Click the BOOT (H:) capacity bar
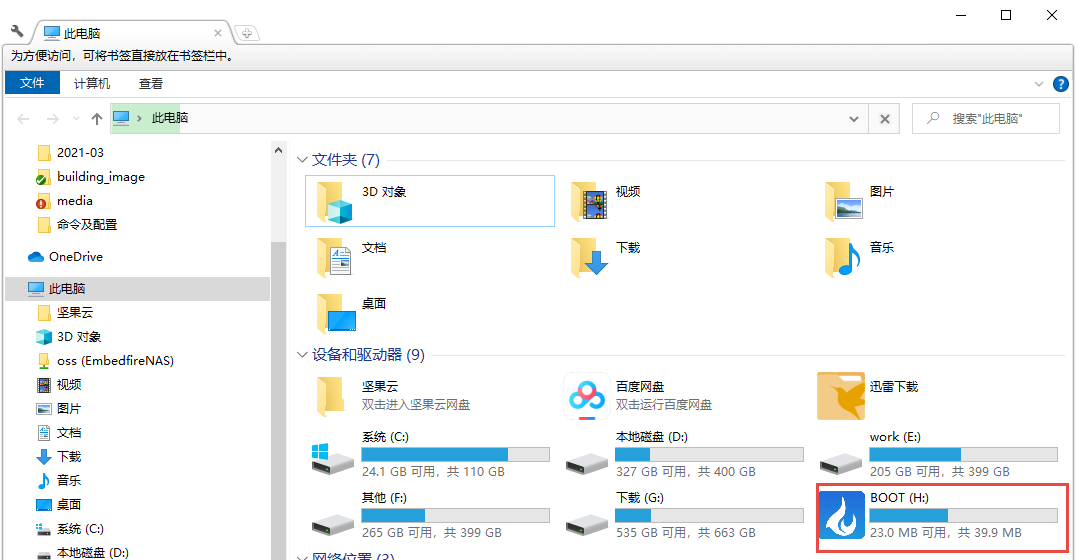 point(963,515)
